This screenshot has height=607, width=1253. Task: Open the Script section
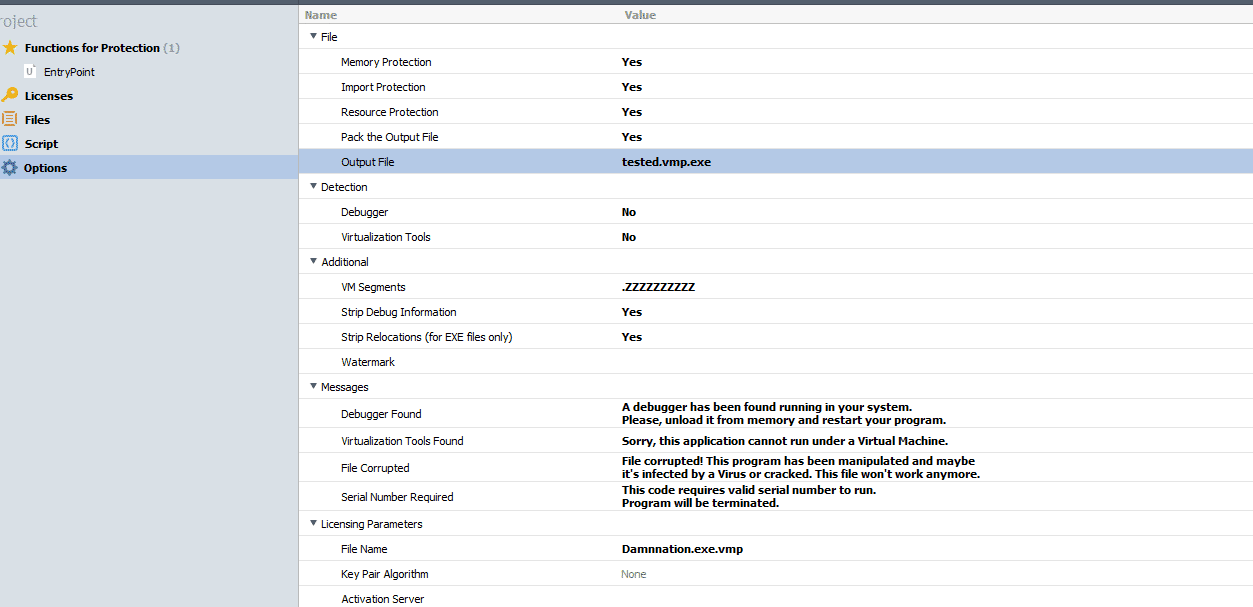pos(41,144)
